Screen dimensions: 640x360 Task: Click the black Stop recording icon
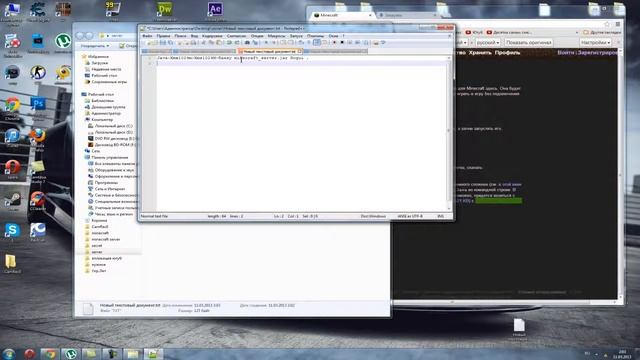(342, 42)
